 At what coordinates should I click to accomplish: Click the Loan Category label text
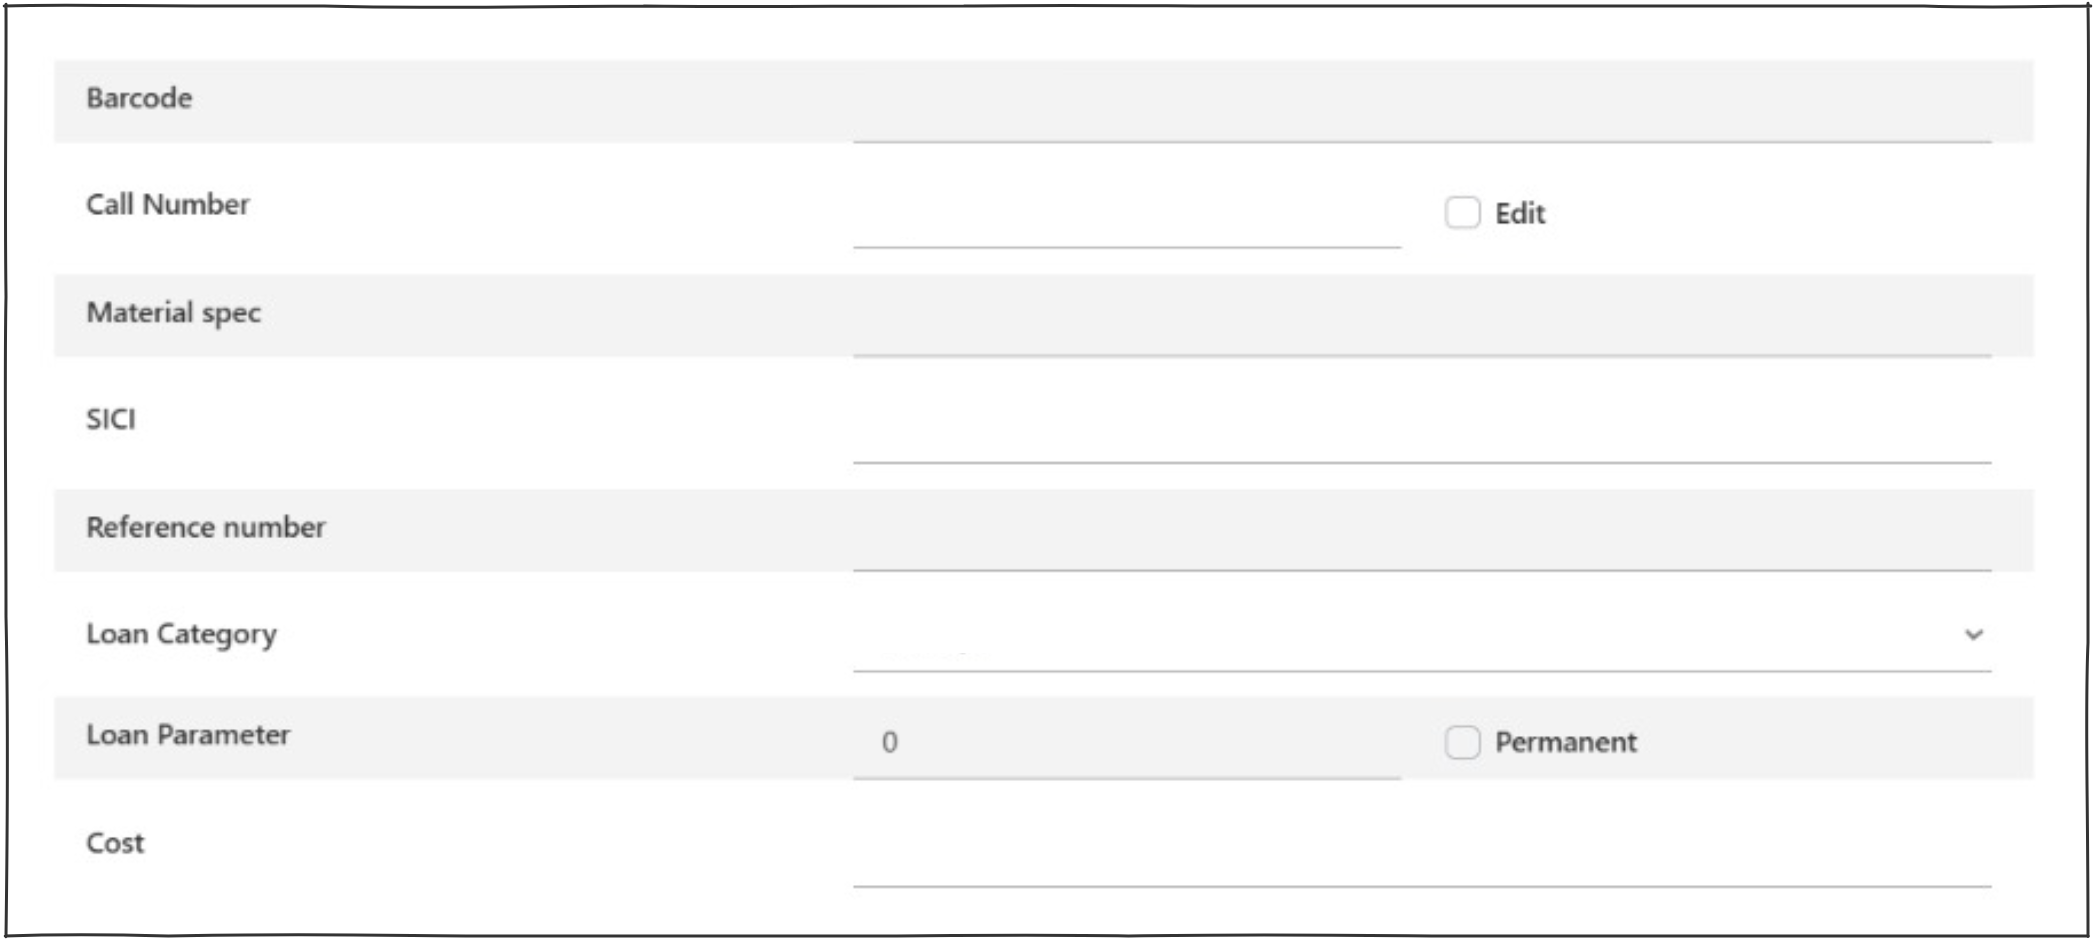click(181, 635)
